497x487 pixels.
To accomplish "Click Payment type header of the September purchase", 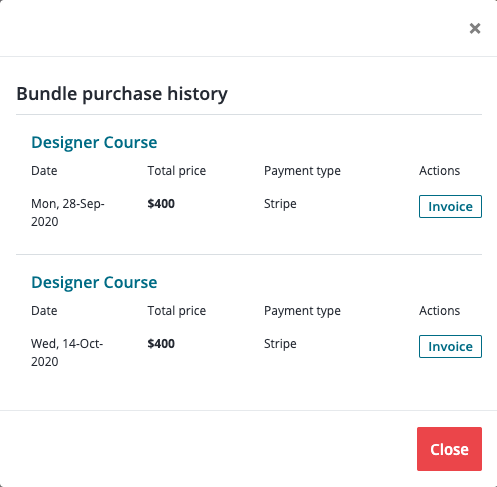I will coord(302,171).
